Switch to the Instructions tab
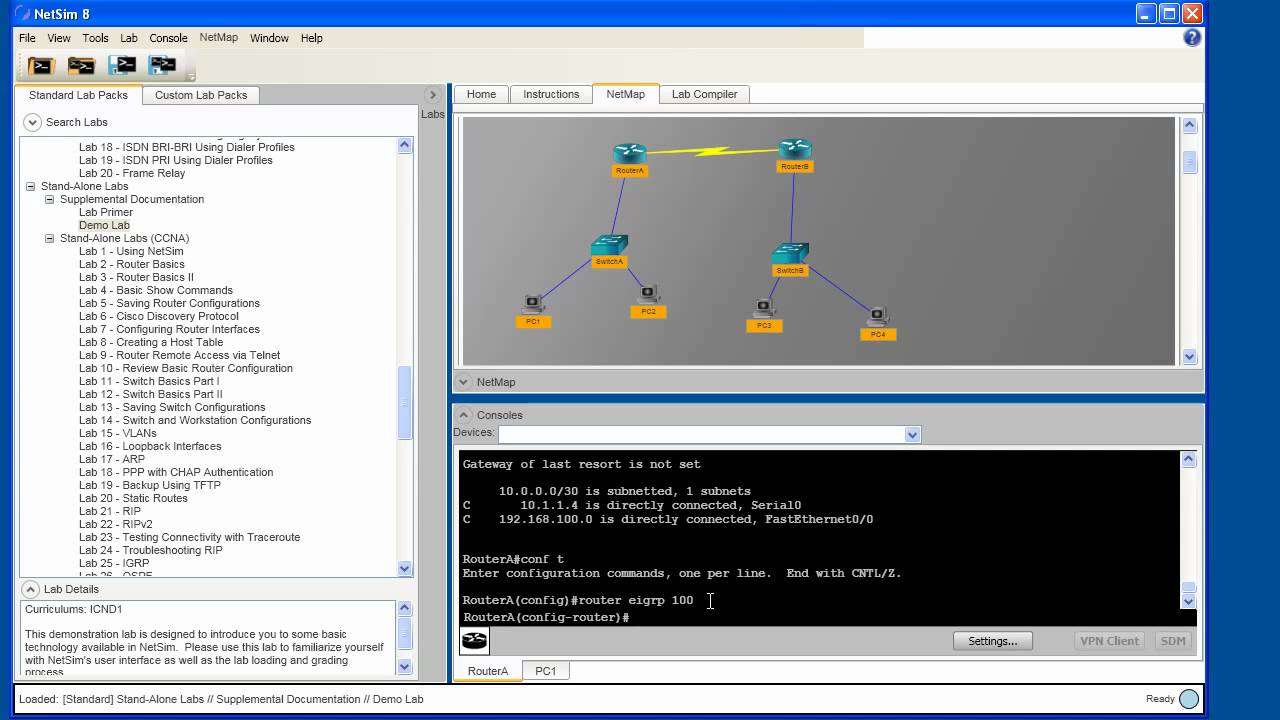 [x=551, y=94]
